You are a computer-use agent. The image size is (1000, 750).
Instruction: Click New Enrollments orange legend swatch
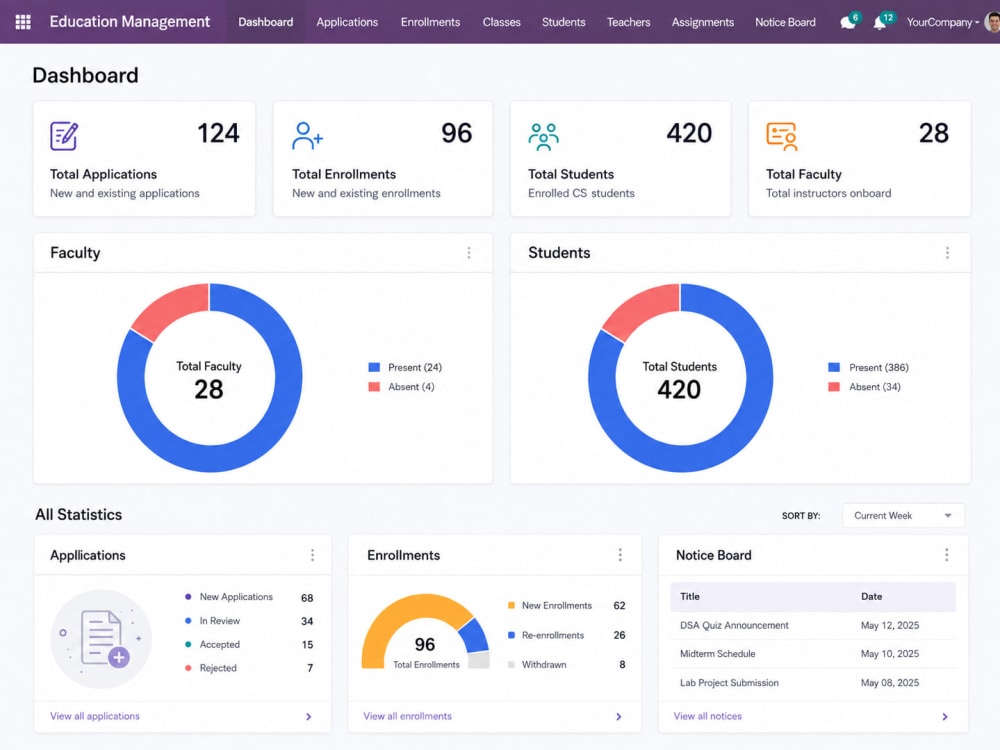click(x=511, y=605)
